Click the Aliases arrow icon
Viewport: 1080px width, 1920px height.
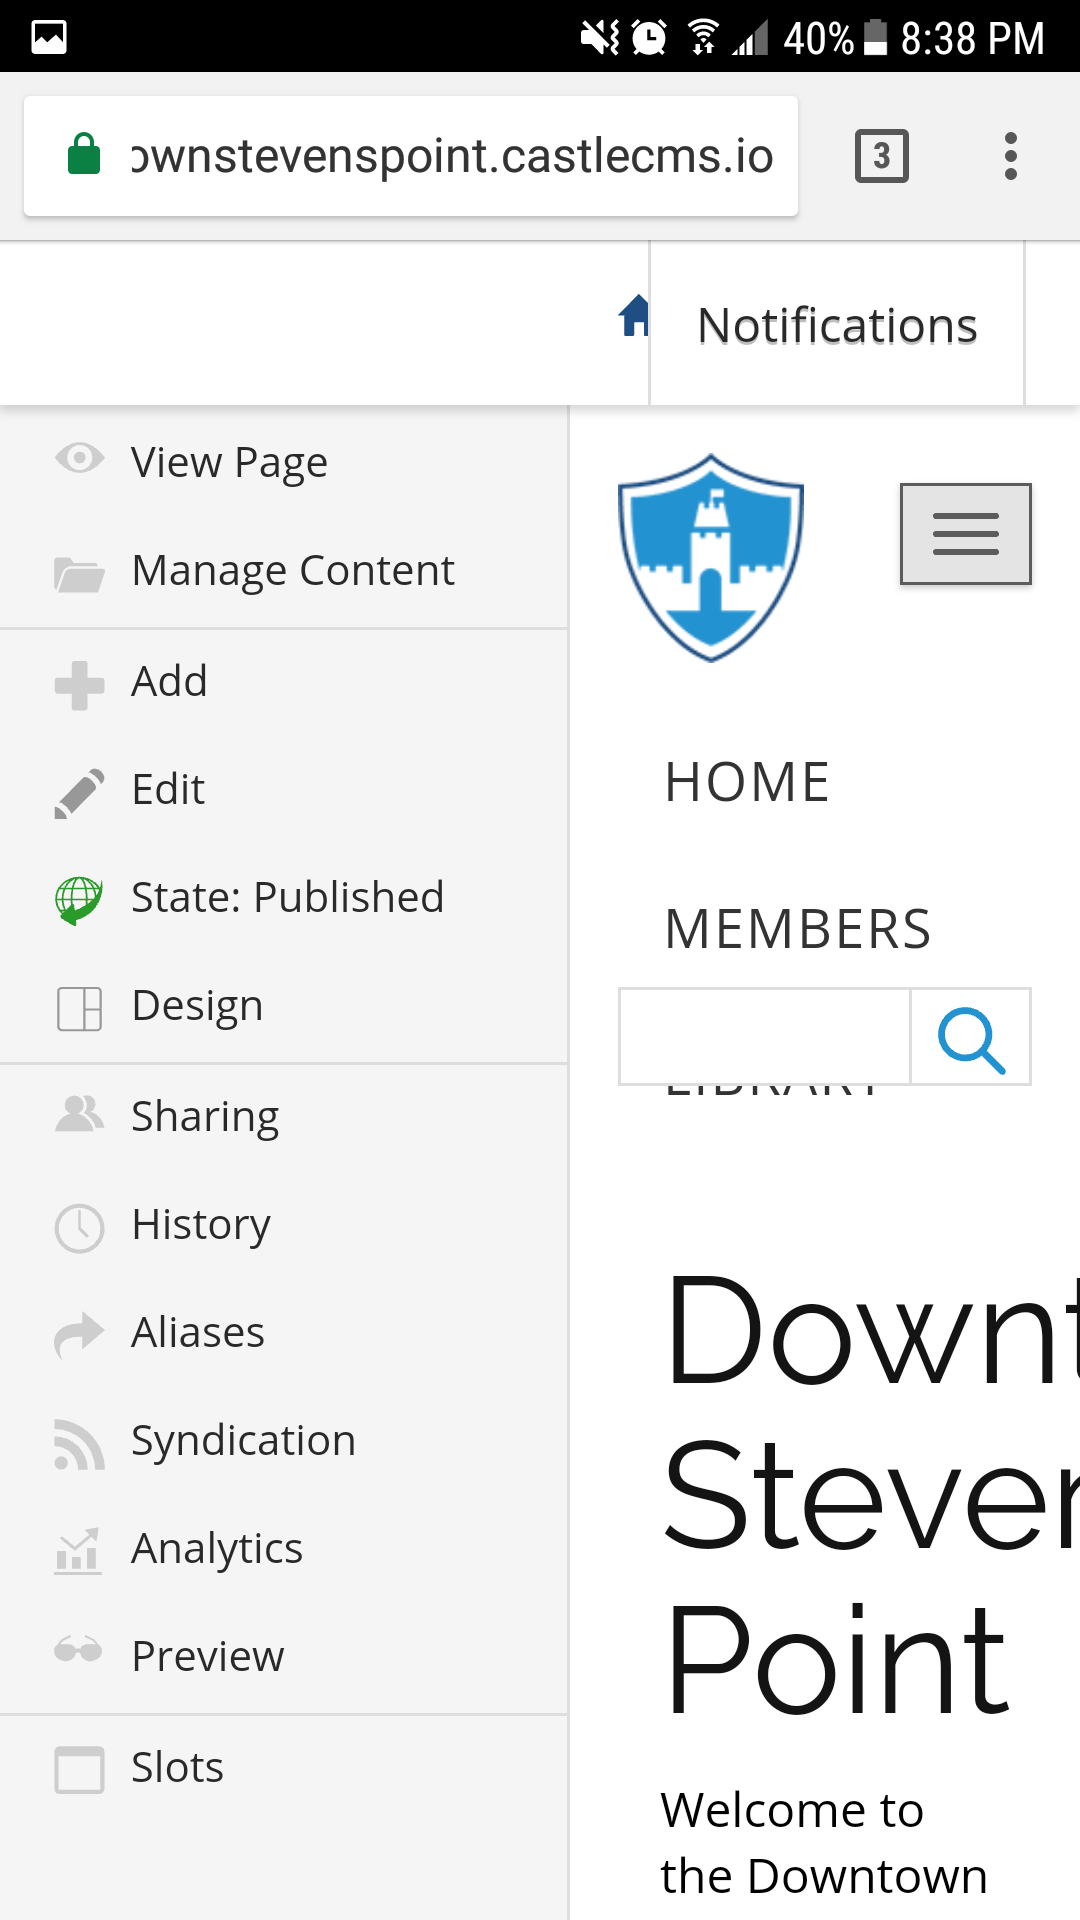79,1335
